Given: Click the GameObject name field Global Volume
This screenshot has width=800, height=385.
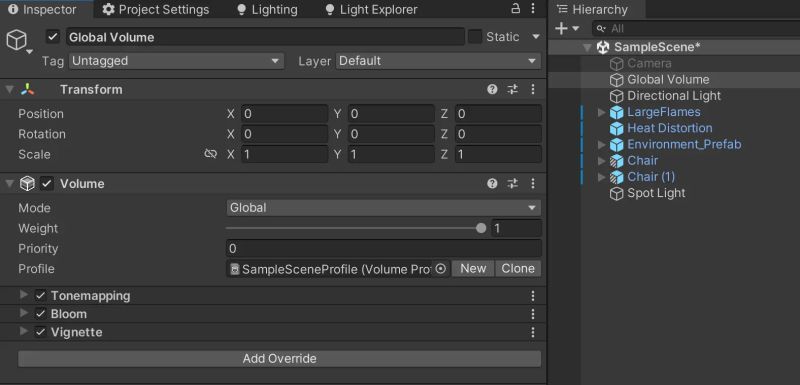Looking at the screenshot, I should [x=265, y=37].
